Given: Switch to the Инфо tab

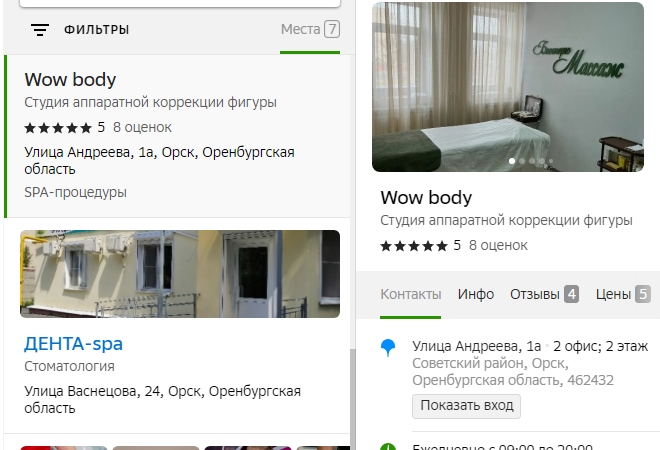Looking at the screenshot, I should click(x=476, y=294).
